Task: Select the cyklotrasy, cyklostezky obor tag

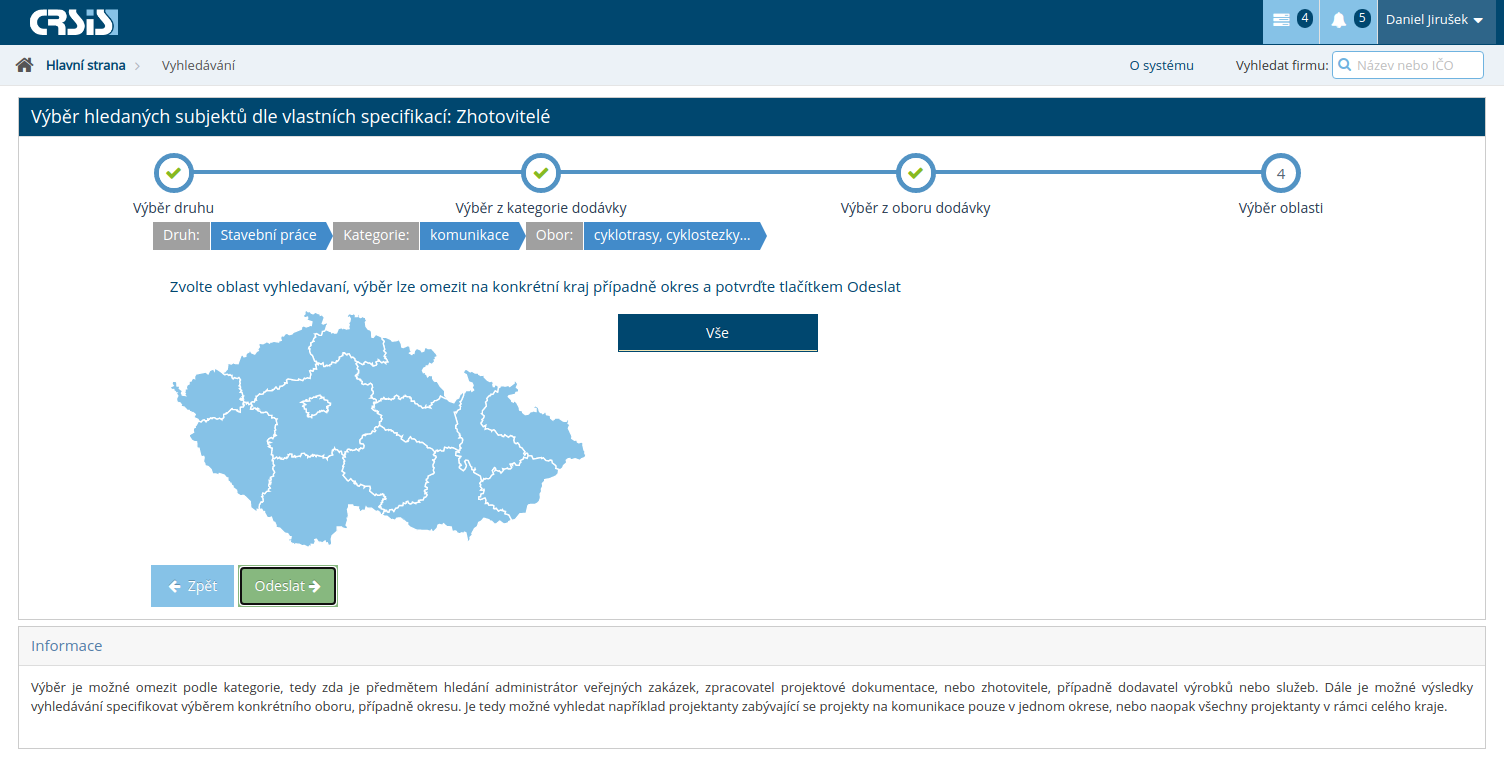Action: (671, 236)
